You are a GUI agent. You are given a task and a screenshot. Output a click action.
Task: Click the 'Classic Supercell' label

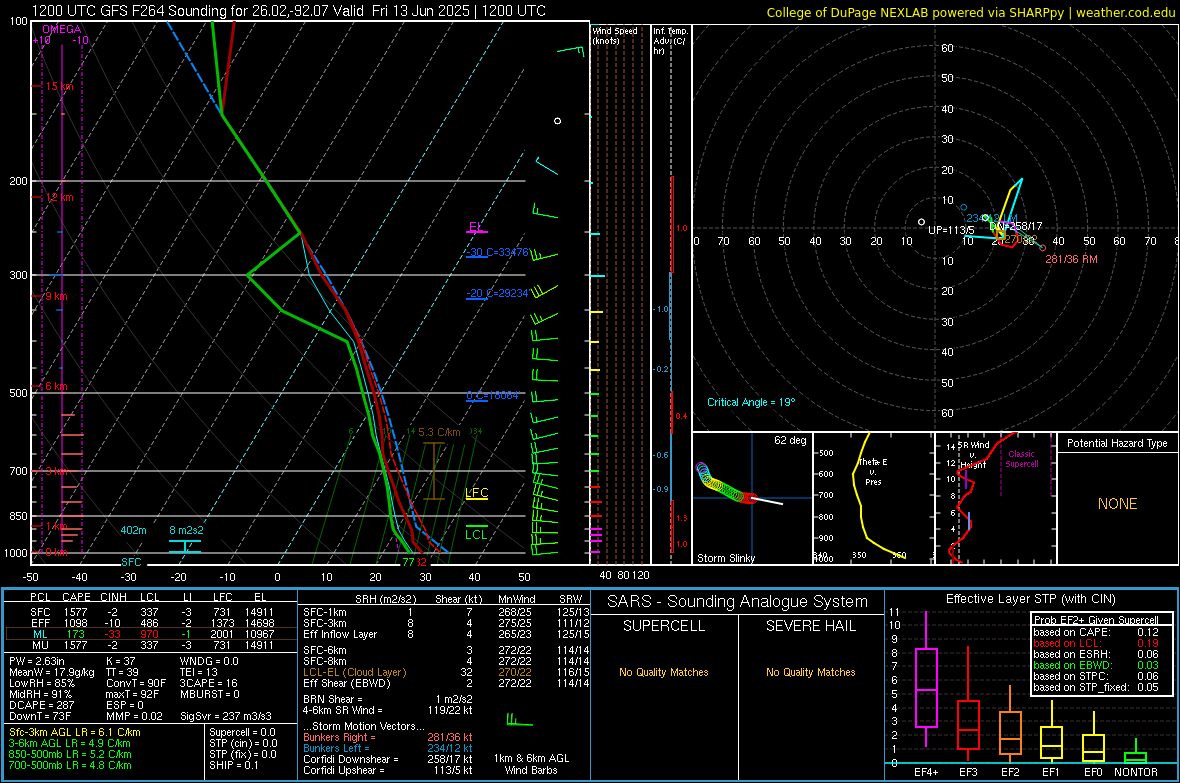tap(1021, 459)
